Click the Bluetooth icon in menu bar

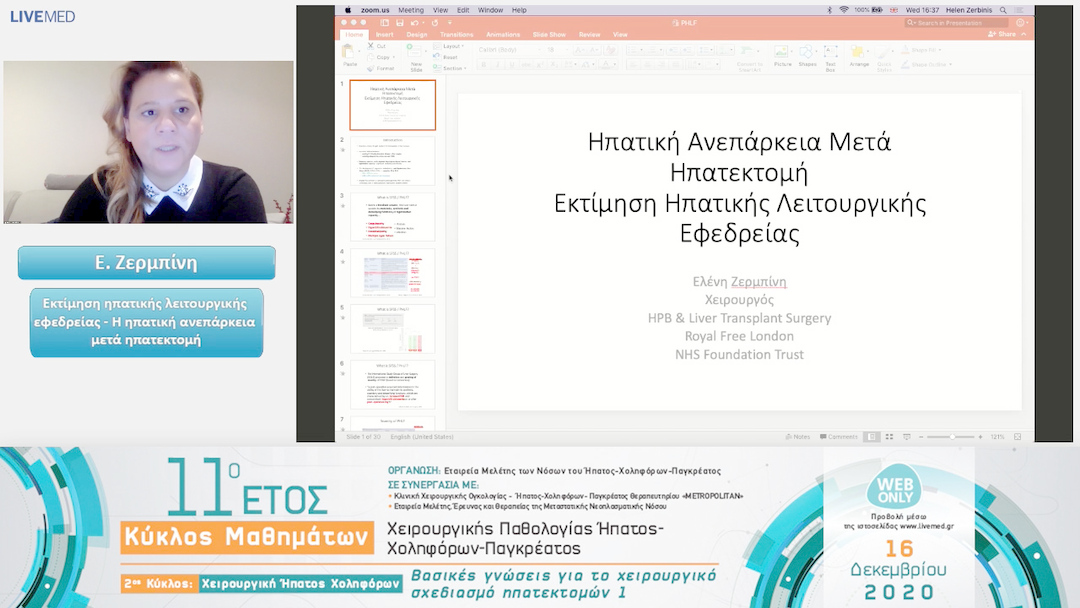click(829, 10)
